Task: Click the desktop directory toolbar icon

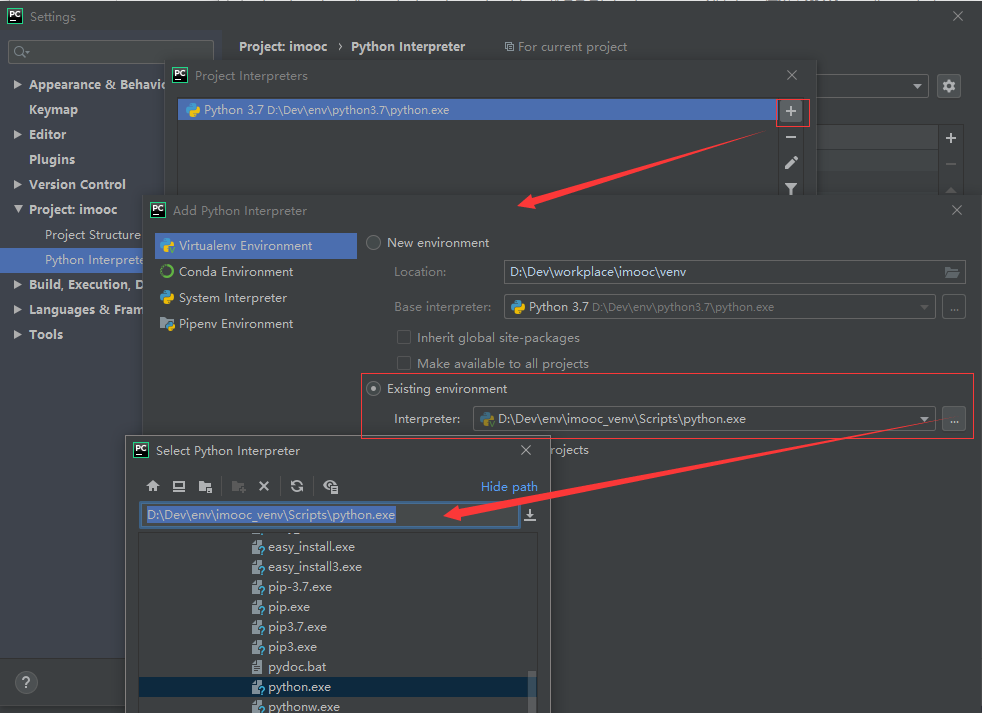Action: [179, 486]
